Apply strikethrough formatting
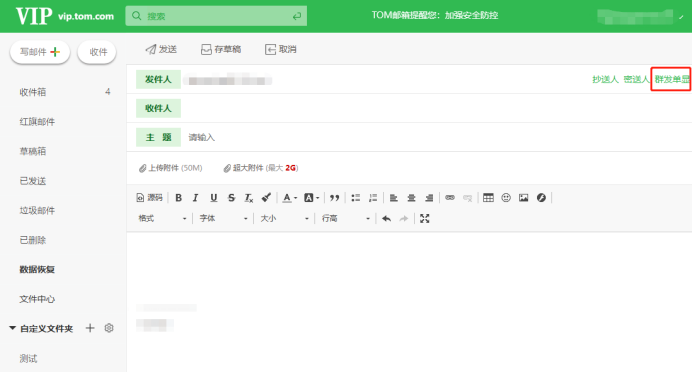This screenshot has width=692, height=373. click(x=231, y=198)
